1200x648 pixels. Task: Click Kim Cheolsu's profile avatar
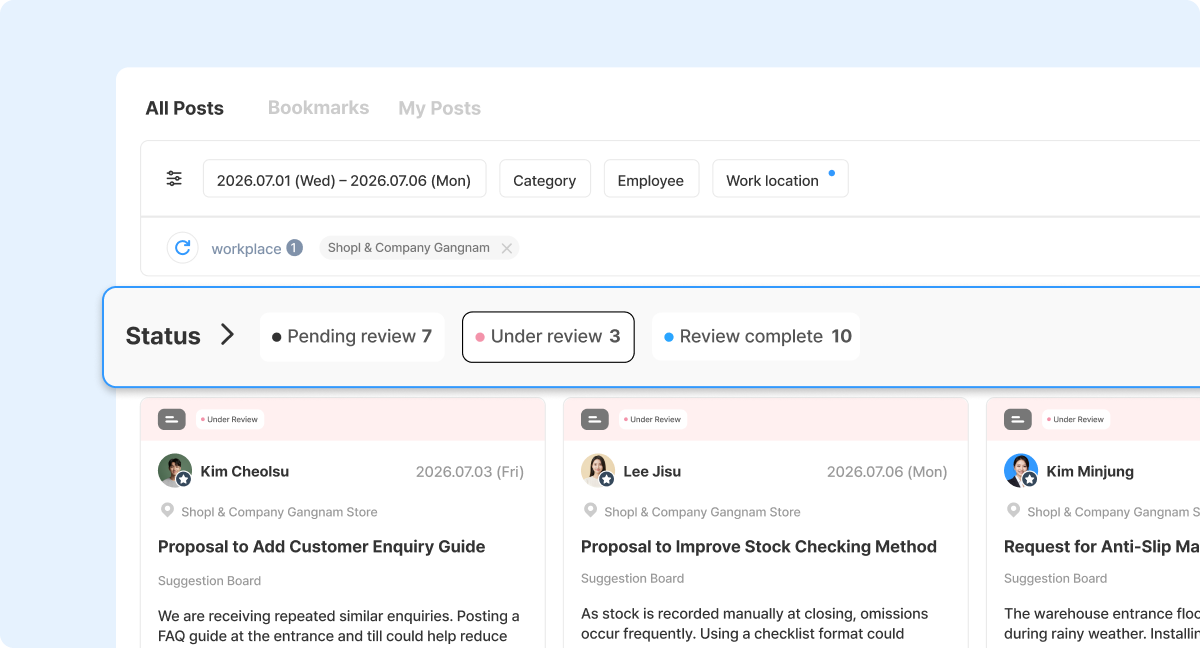pyautogui.click(x=175, y=471)
